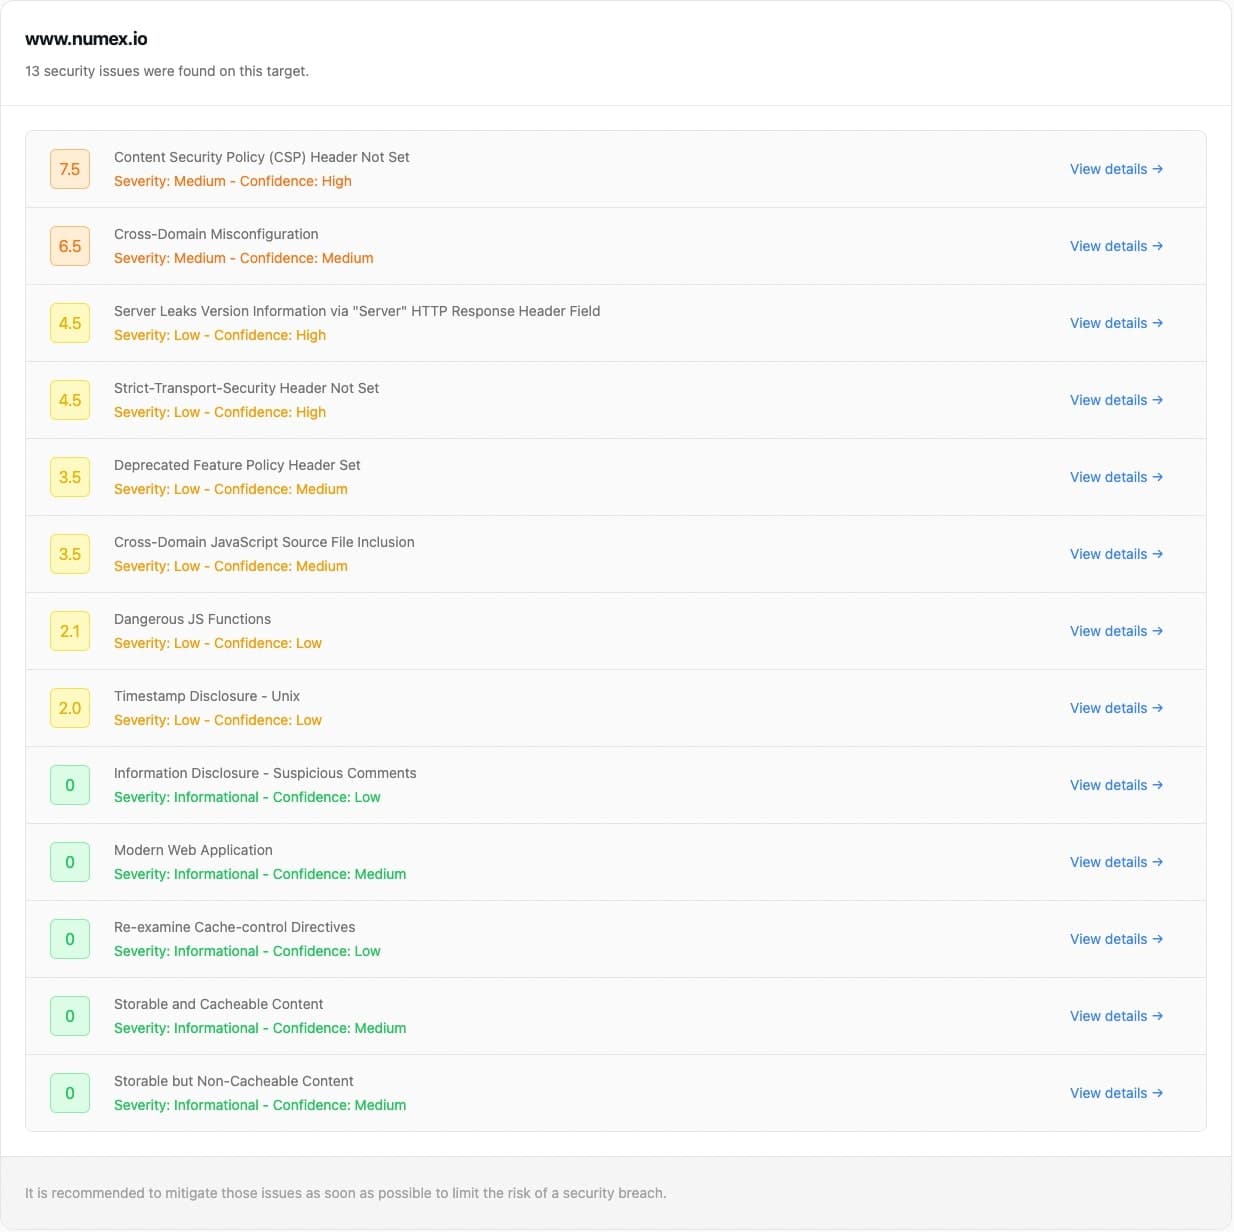The height and width of the screenshot is (1232, 1234).
Task: Click the 13 security issues summary text
Action: click(167, 71)
